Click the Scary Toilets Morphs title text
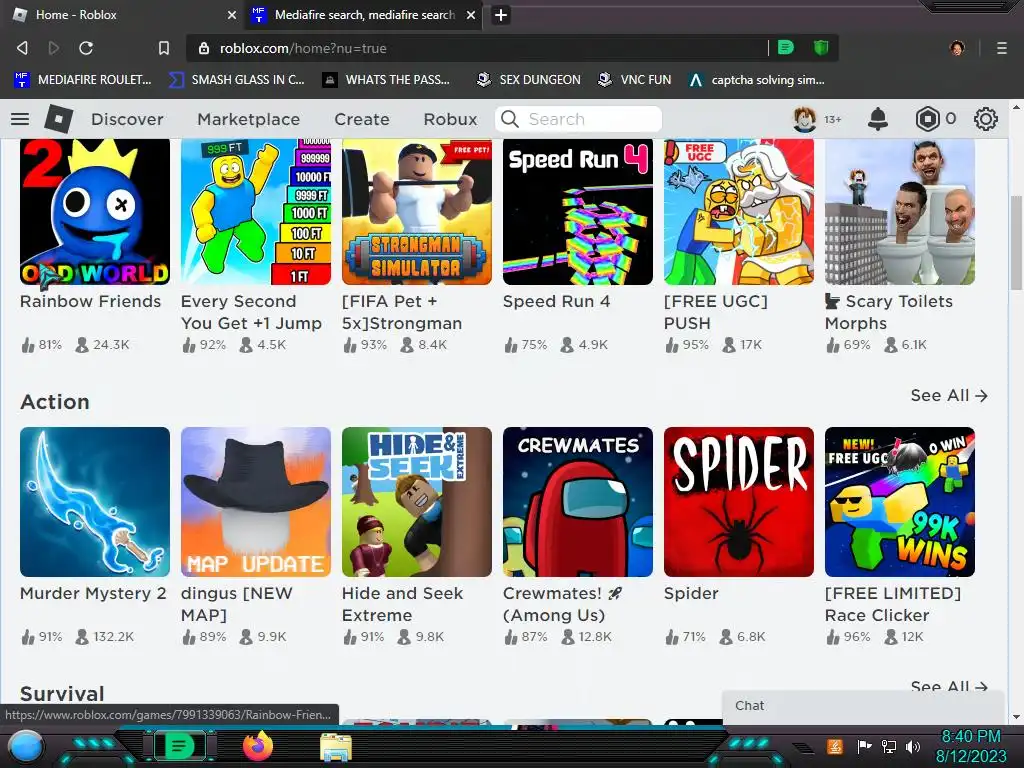The image size is (1024, 768). click(889, 312)
